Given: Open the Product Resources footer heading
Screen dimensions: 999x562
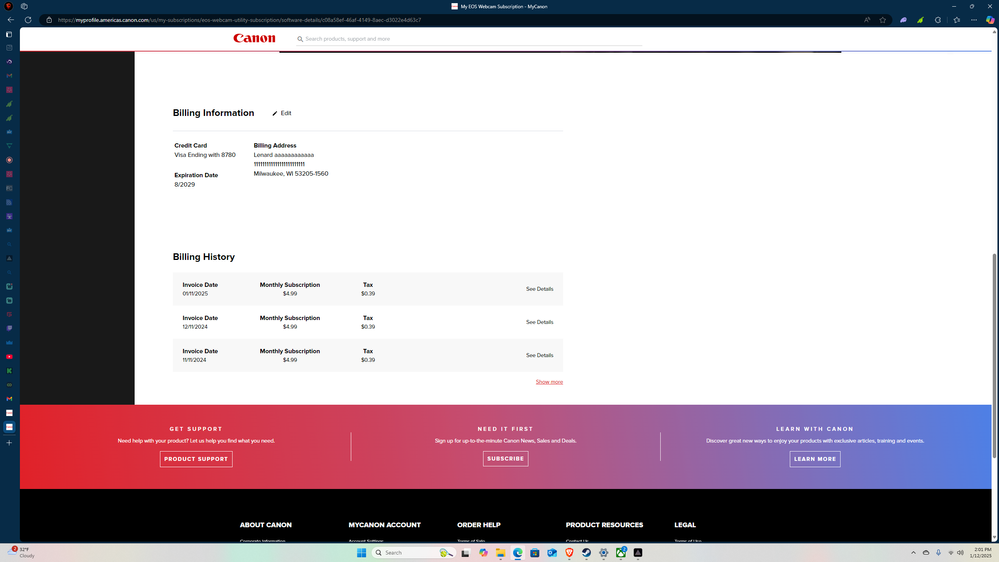Looking at the screenshot, I should (604, 525).
